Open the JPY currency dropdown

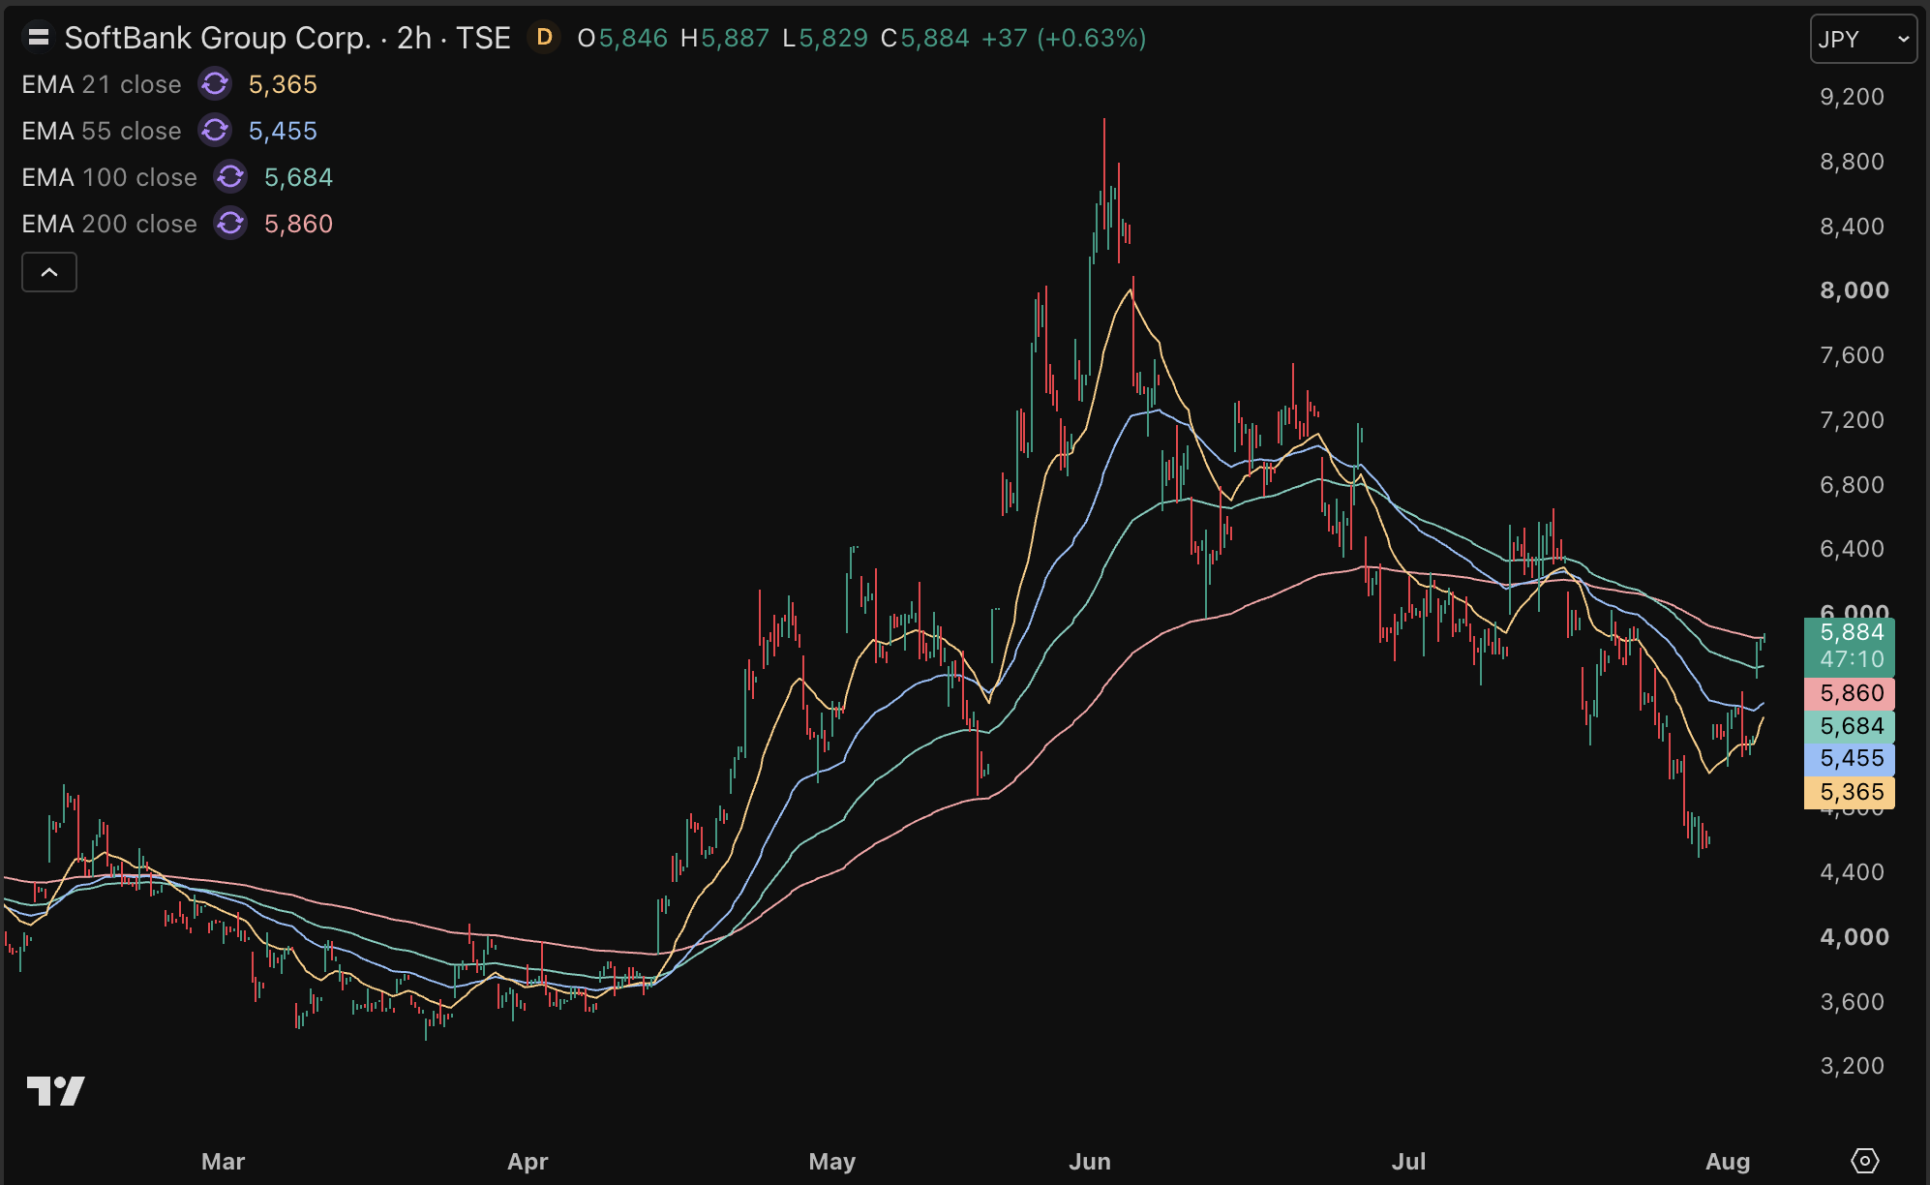pos(1863,39)
